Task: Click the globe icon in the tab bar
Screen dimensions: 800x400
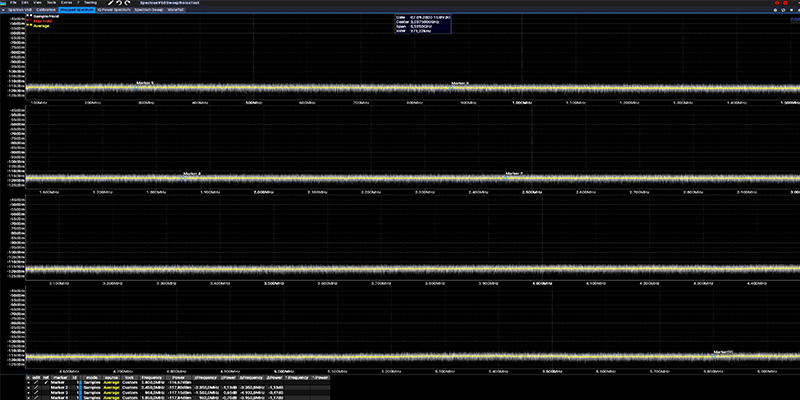Action: point(783,10)
